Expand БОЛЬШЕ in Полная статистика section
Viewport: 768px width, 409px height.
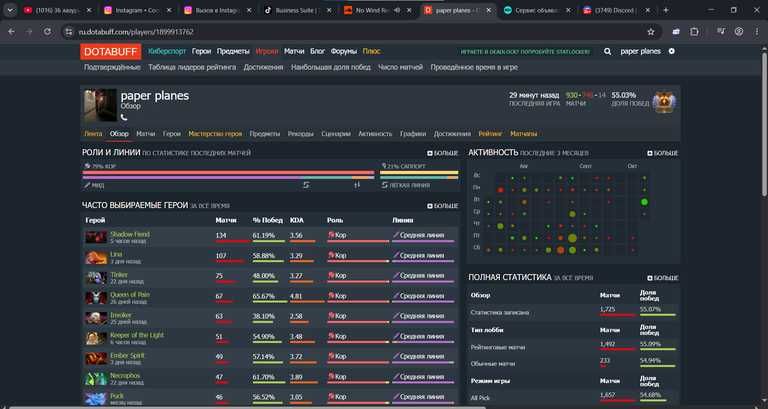point(663,278)
